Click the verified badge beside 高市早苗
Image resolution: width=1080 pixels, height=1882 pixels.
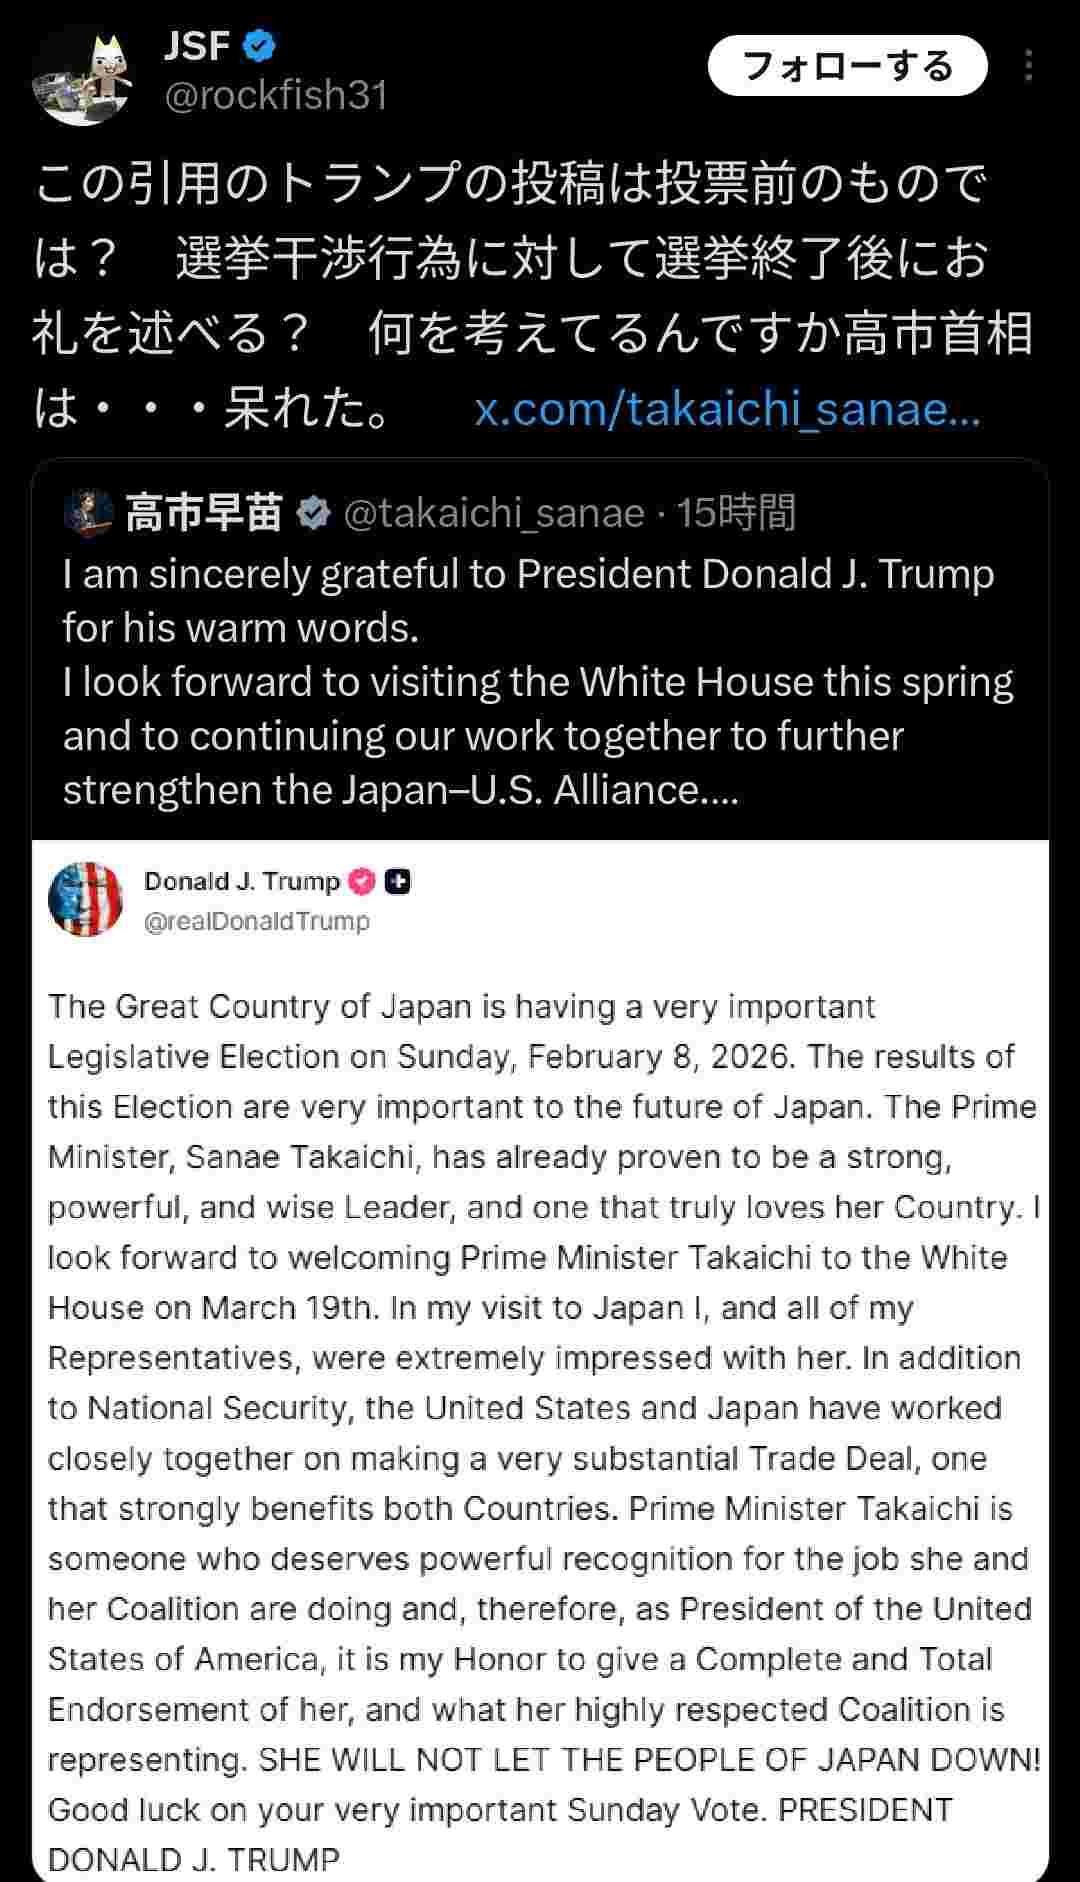[x=314, y=513]
